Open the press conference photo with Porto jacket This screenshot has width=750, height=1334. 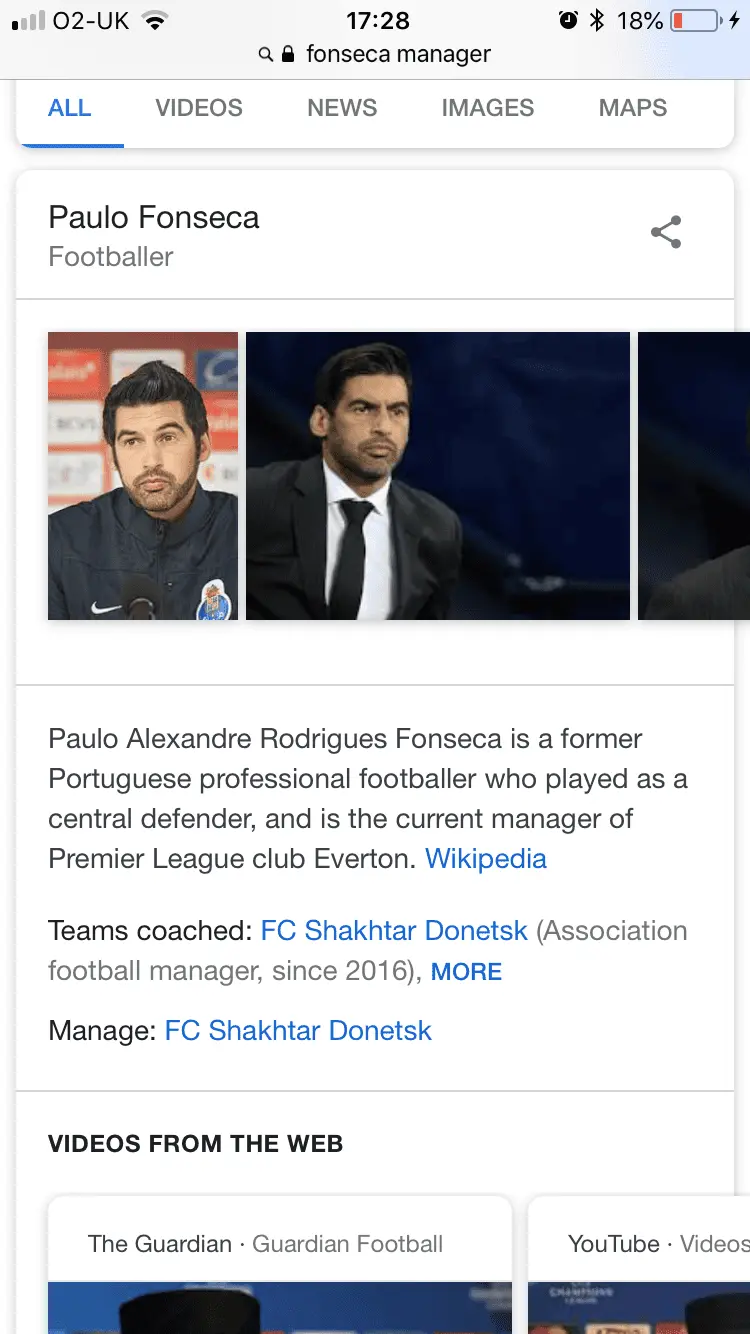pos(143,476)
